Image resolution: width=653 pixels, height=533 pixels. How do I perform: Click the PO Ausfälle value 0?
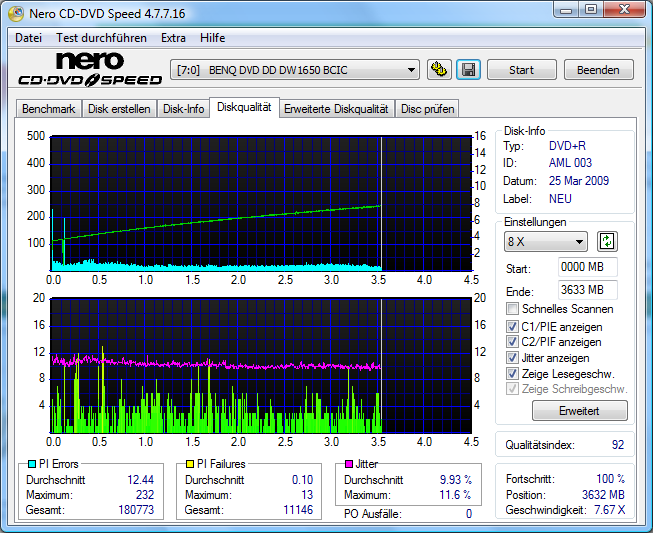coord(469,514)
